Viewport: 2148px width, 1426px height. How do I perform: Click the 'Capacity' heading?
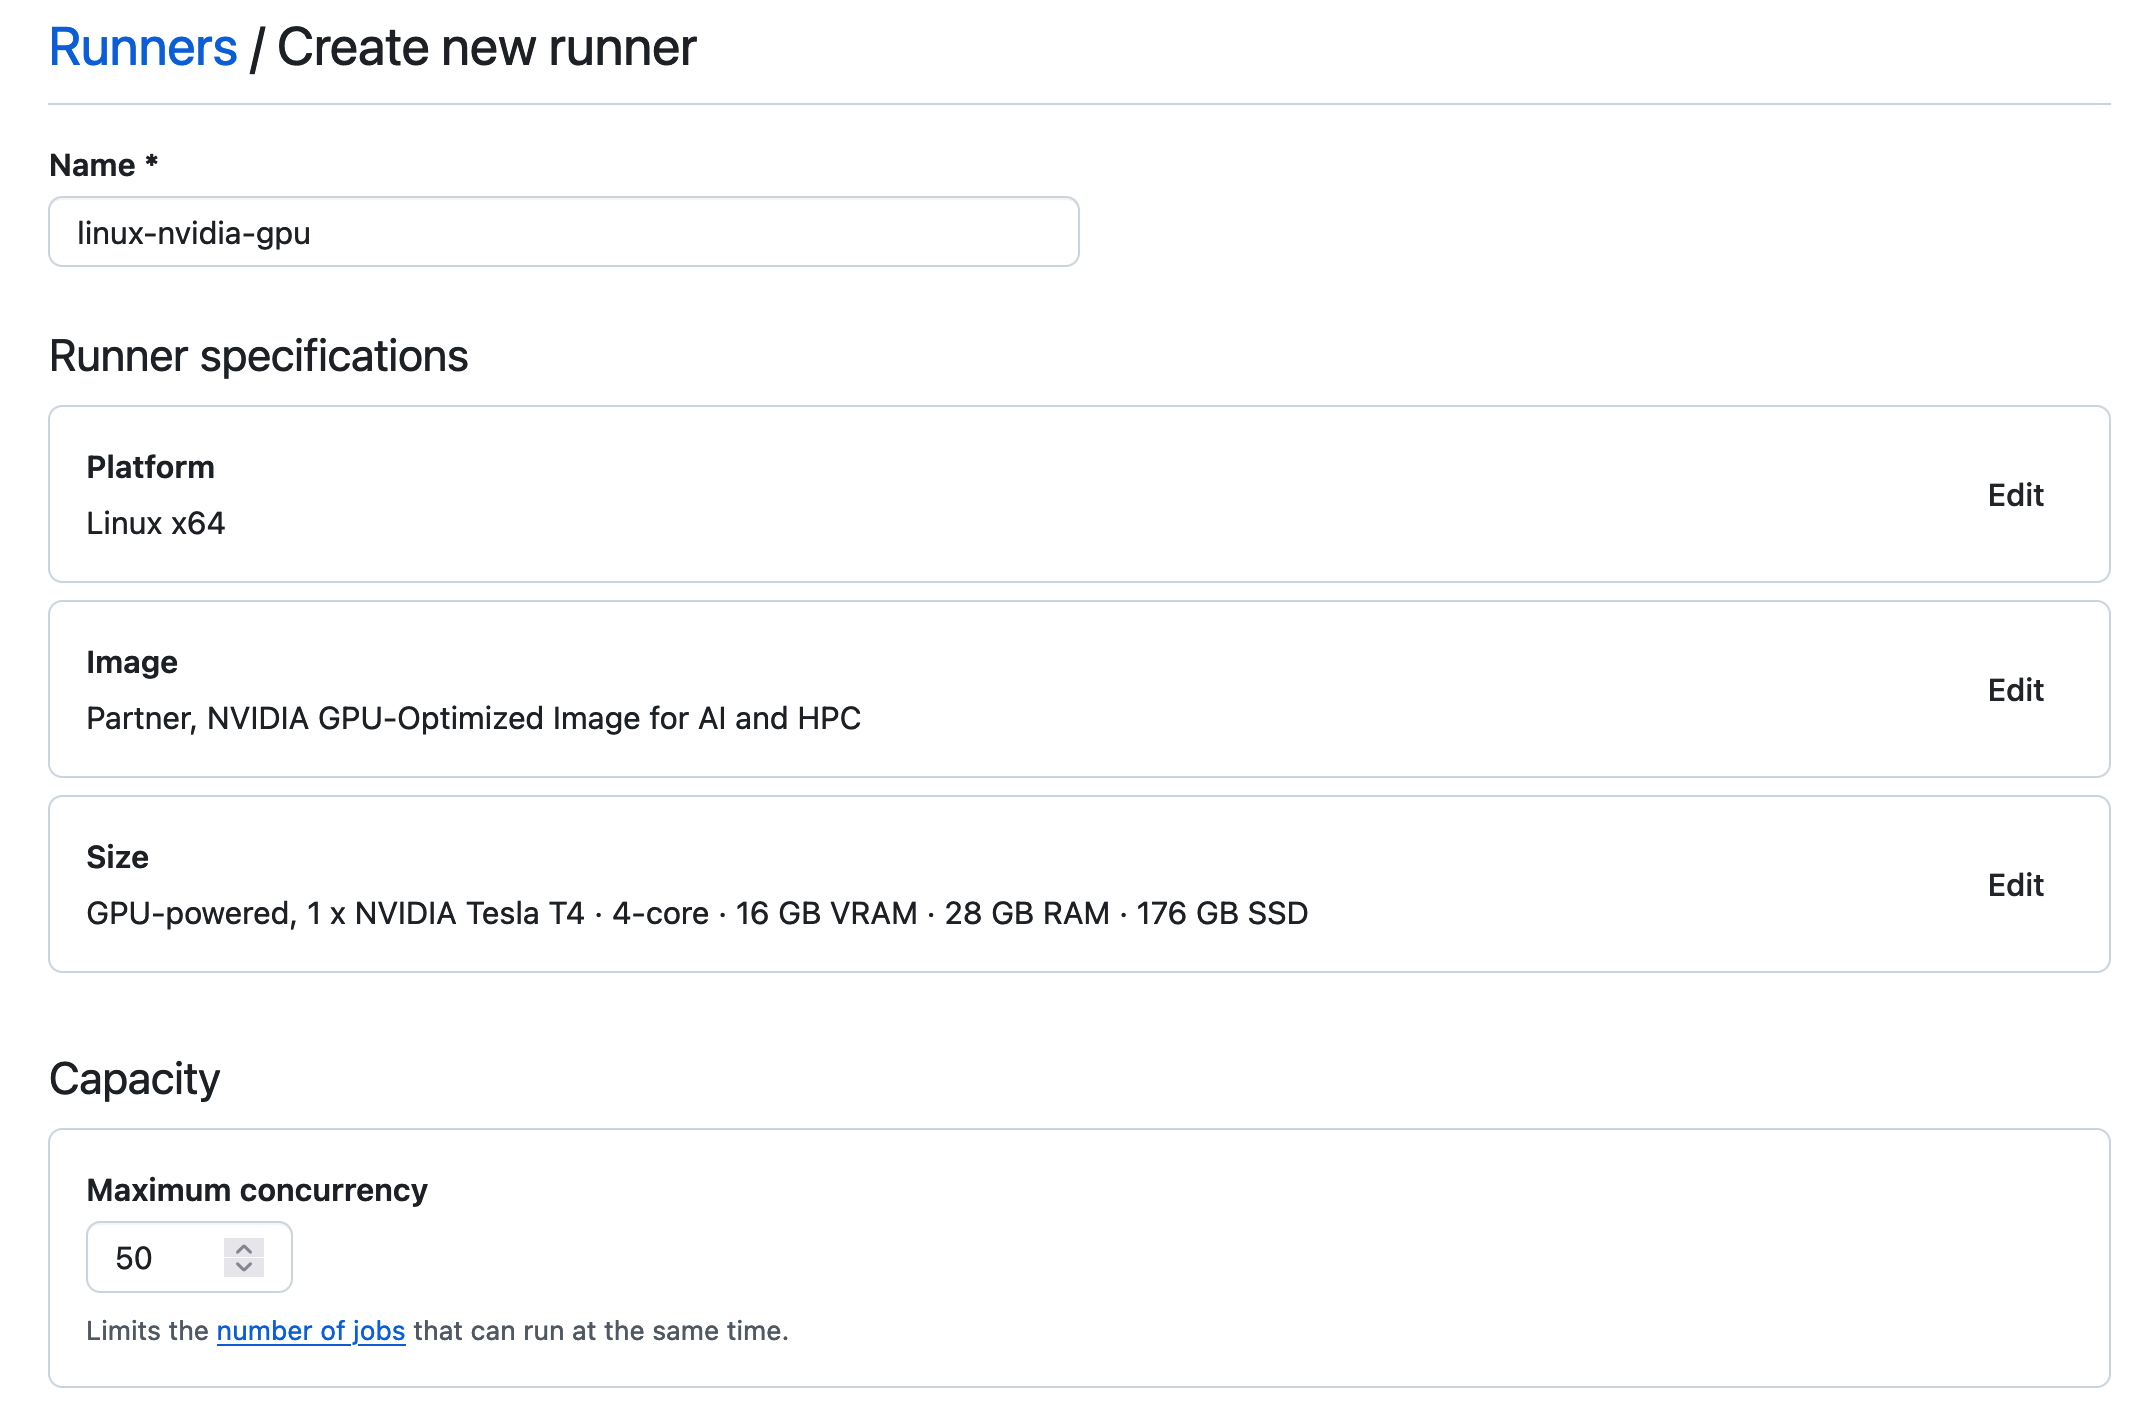pos(134,1080)
